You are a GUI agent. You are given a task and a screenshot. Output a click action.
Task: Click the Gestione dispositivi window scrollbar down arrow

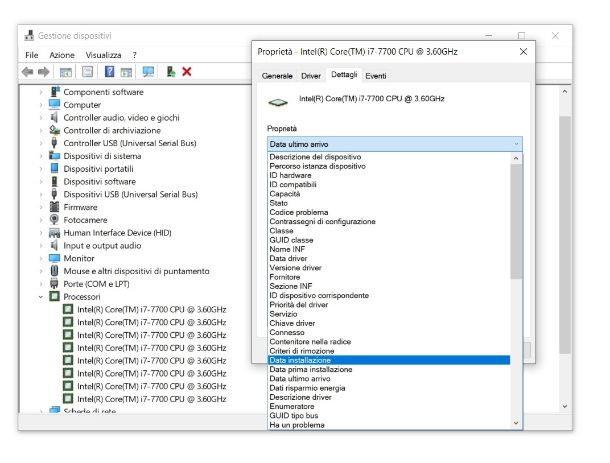564,406
